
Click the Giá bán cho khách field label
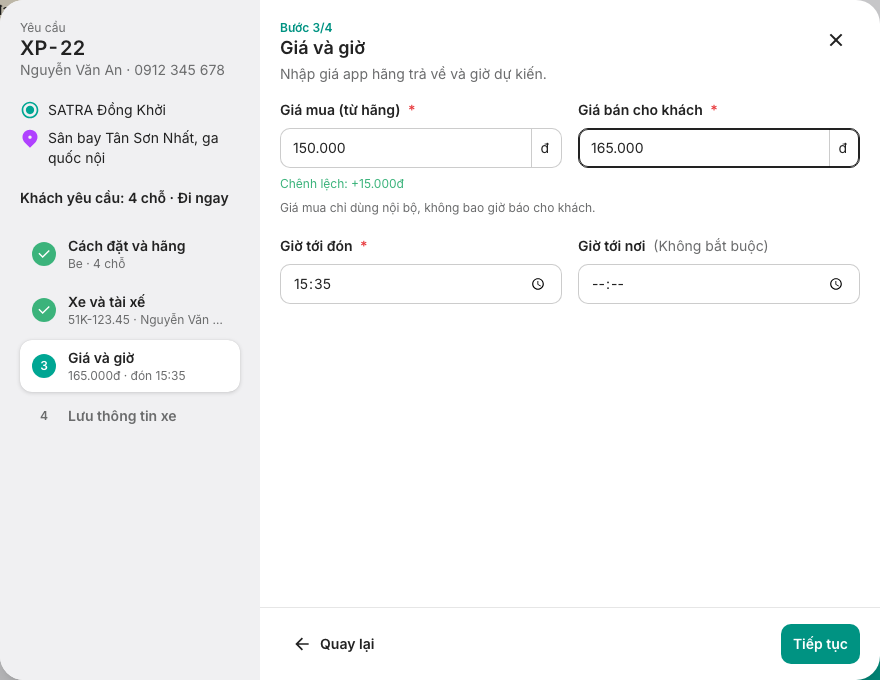pyautogui.click(x=640, y=110)
